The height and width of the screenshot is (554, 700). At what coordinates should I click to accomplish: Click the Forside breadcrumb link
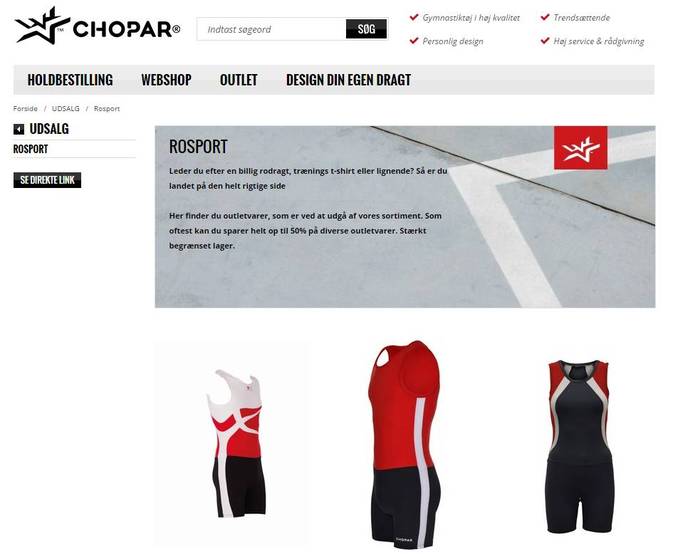pyautogui.click(x=25, y=108)
